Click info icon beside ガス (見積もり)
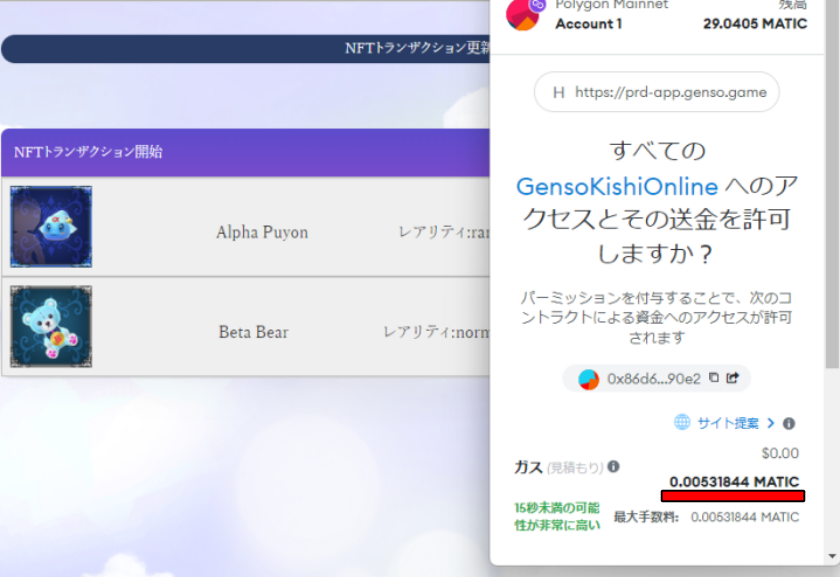840x577 pixels. tap(613, 467)
